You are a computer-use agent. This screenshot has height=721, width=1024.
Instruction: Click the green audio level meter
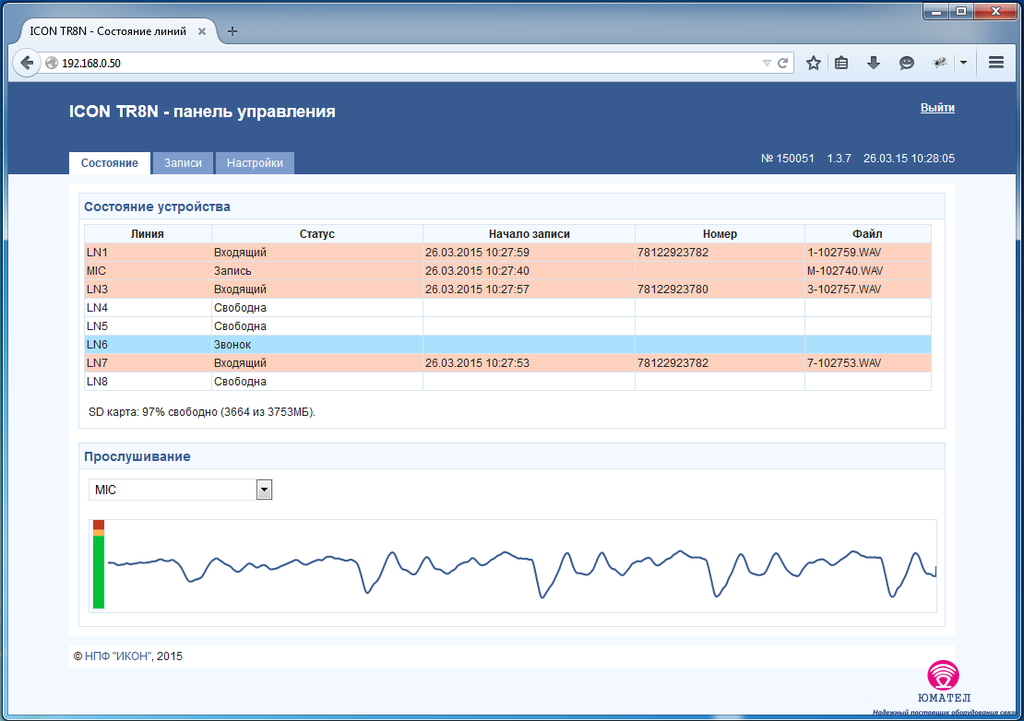click(99, 564)
